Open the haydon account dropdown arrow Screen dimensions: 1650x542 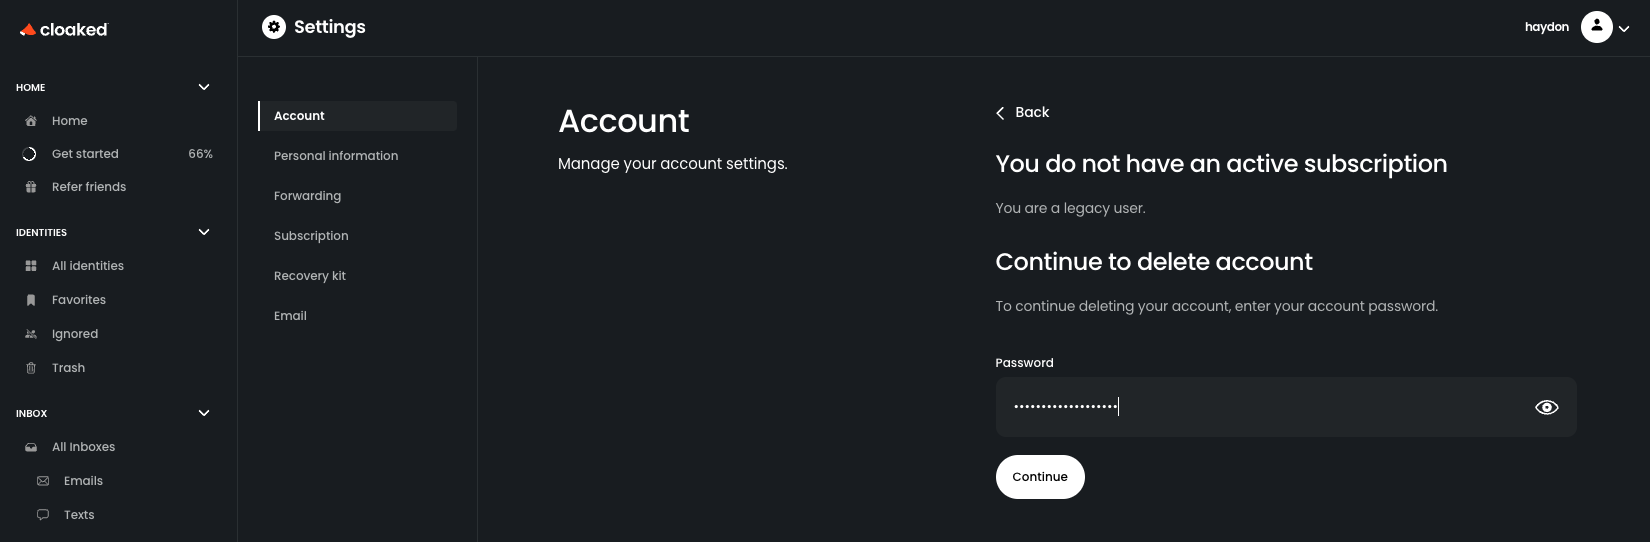pyautogui.click(x=1624, y=29)
